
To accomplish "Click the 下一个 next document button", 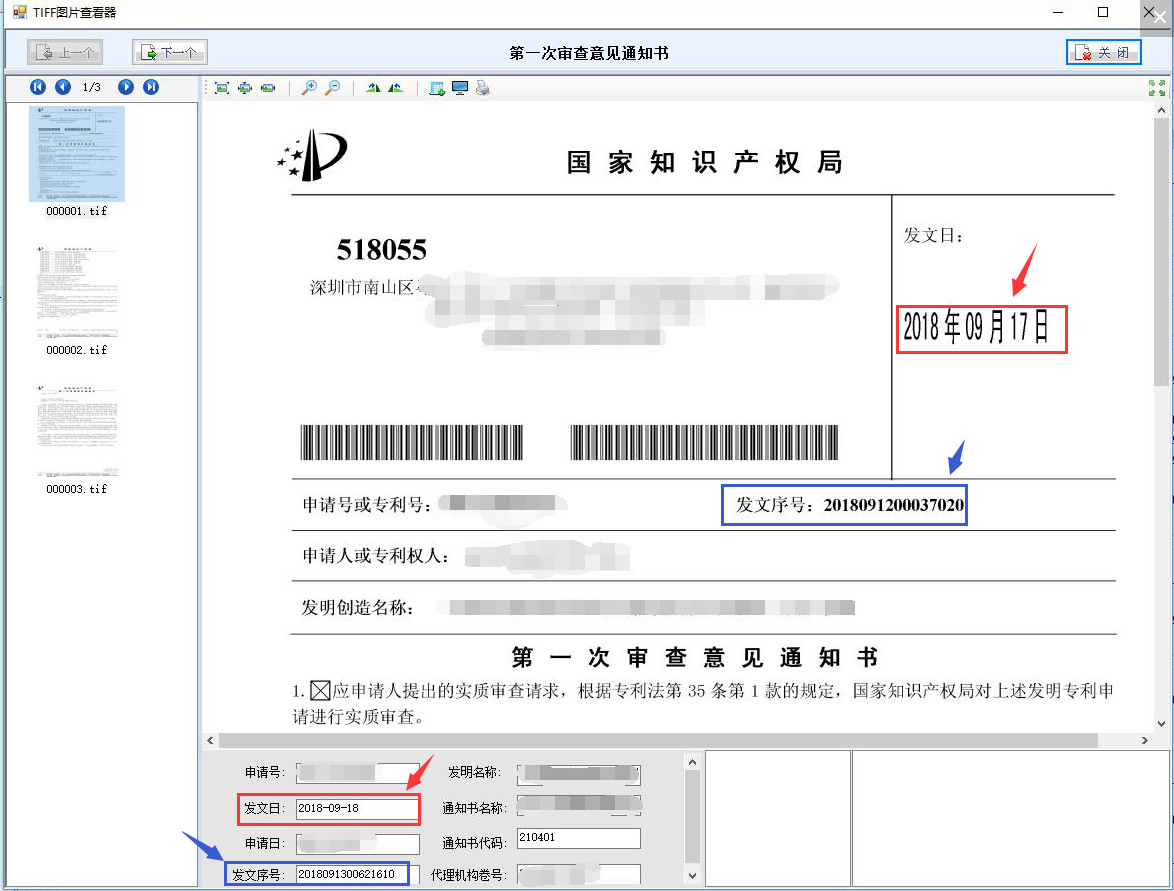I will click(x=170, y=52).
